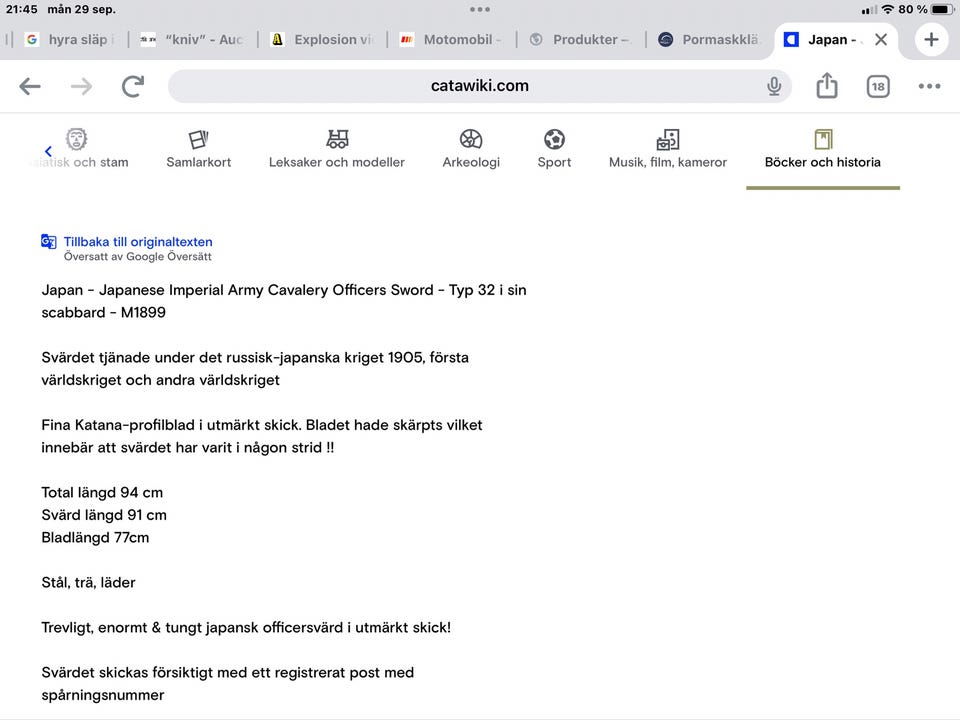
Task: Switch to the Pormaskklä tab
Action: click(710, 40)
